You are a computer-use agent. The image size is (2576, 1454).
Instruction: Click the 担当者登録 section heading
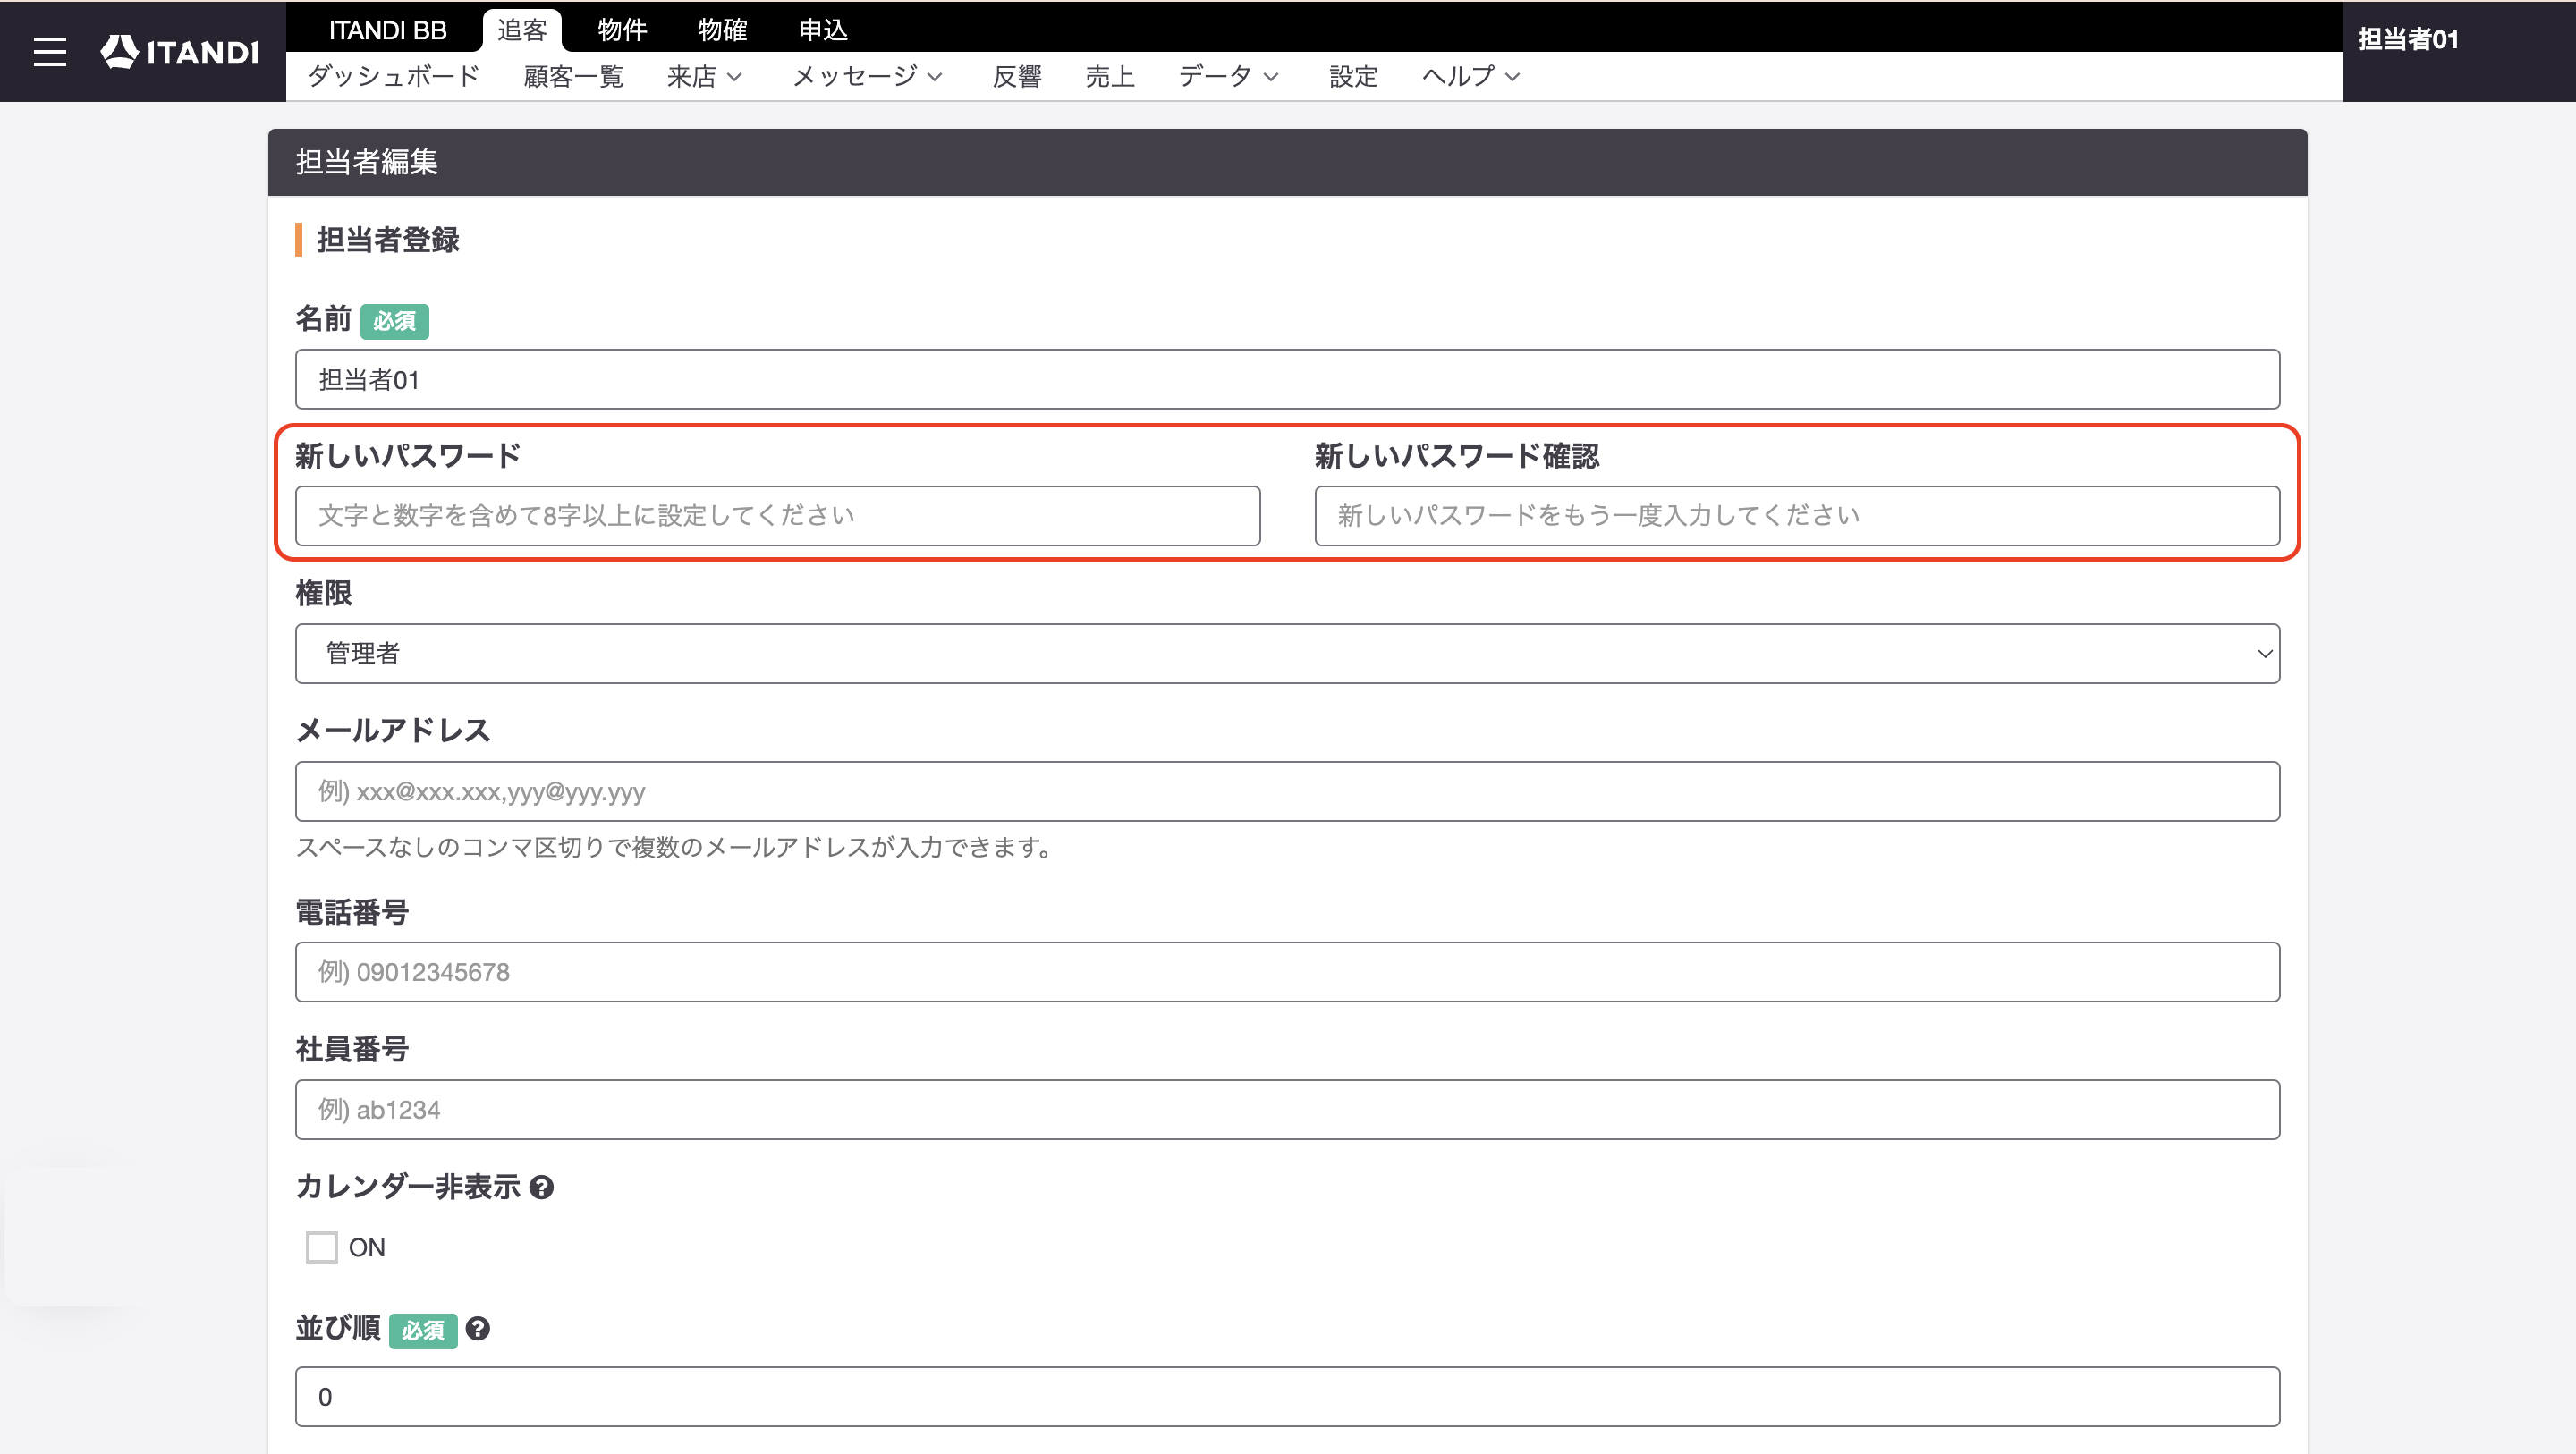click(x=388, y=240)
